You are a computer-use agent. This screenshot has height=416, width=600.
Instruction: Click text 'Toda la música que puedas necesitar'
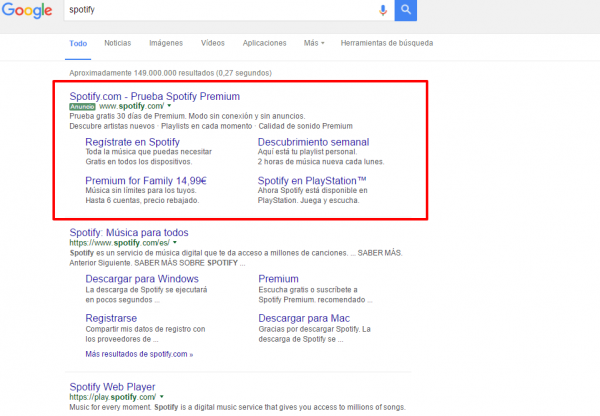pos(148,152)
